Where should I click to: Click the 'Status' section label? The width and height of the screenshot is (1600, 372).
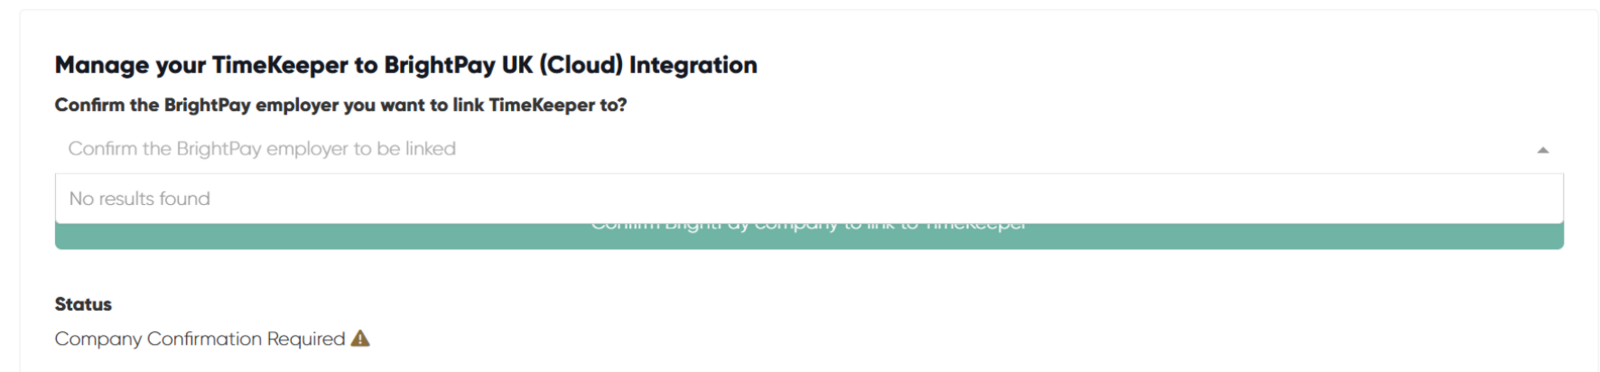click(x=83, y=304)
